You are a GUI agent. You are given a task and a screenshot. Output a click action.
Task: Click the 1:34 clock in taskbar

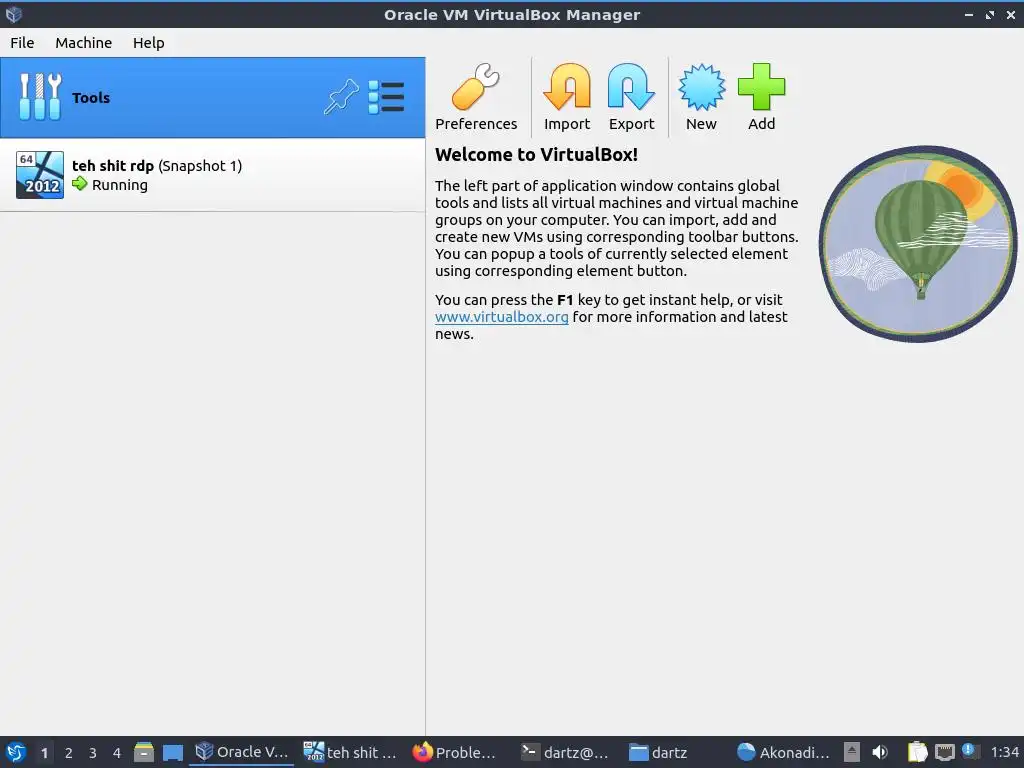1004,752
